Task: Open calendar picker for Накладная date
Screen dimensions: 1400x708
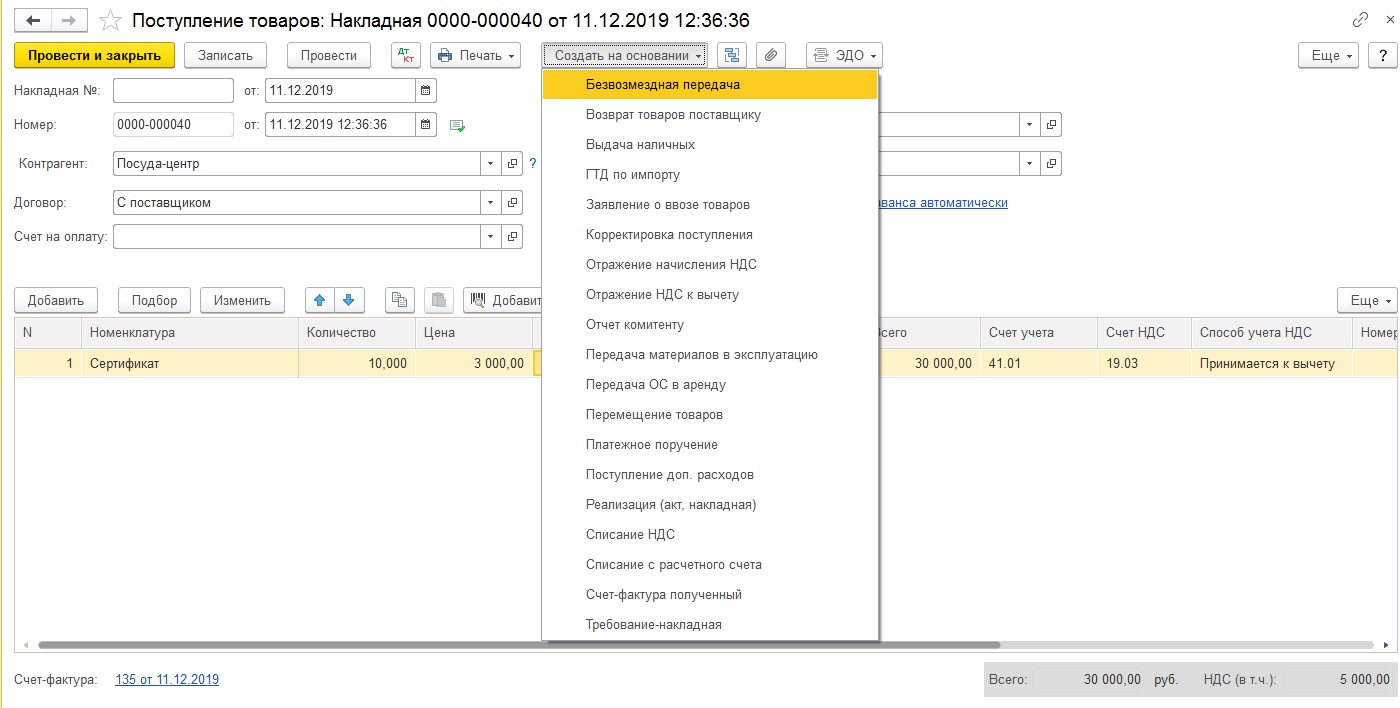Action: click(x=426, y=91)
